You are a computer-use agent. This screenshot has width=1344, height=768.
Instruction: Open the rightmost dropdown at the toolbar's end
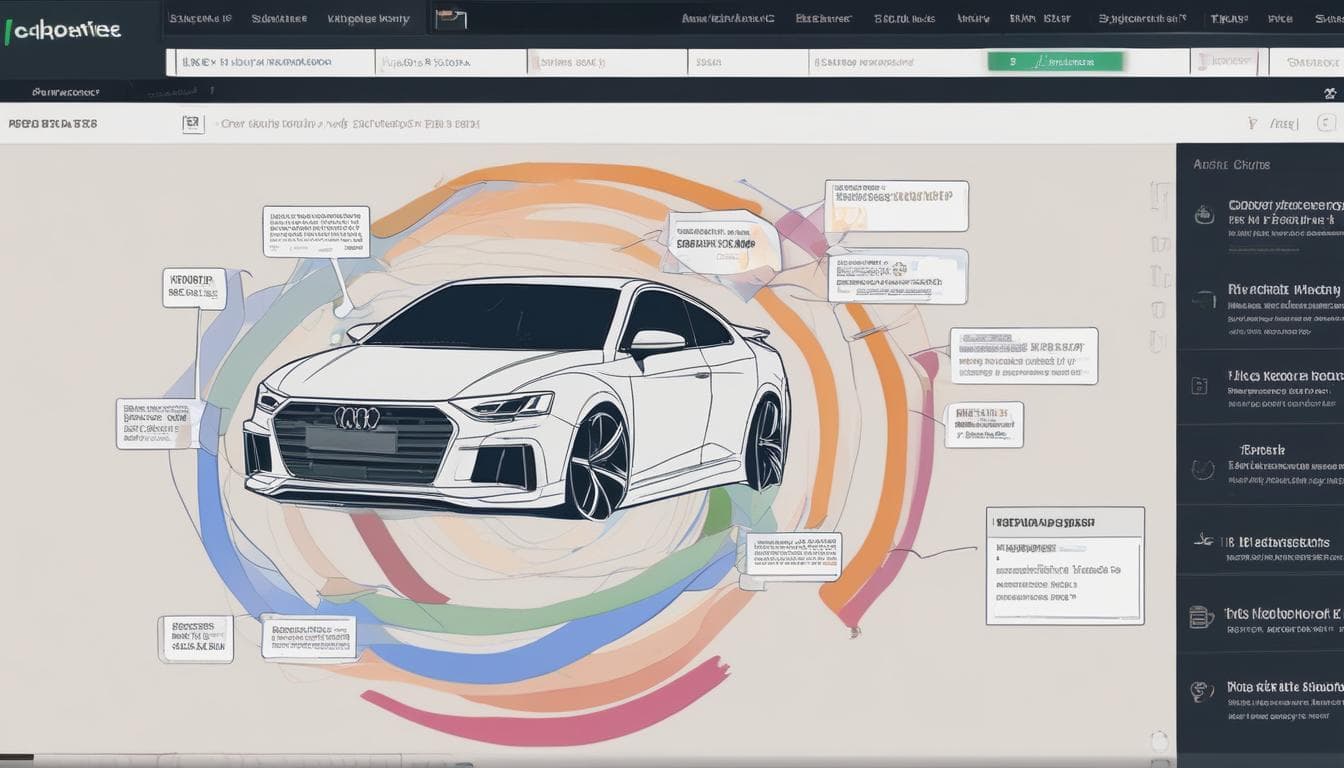click(1310, 60)
